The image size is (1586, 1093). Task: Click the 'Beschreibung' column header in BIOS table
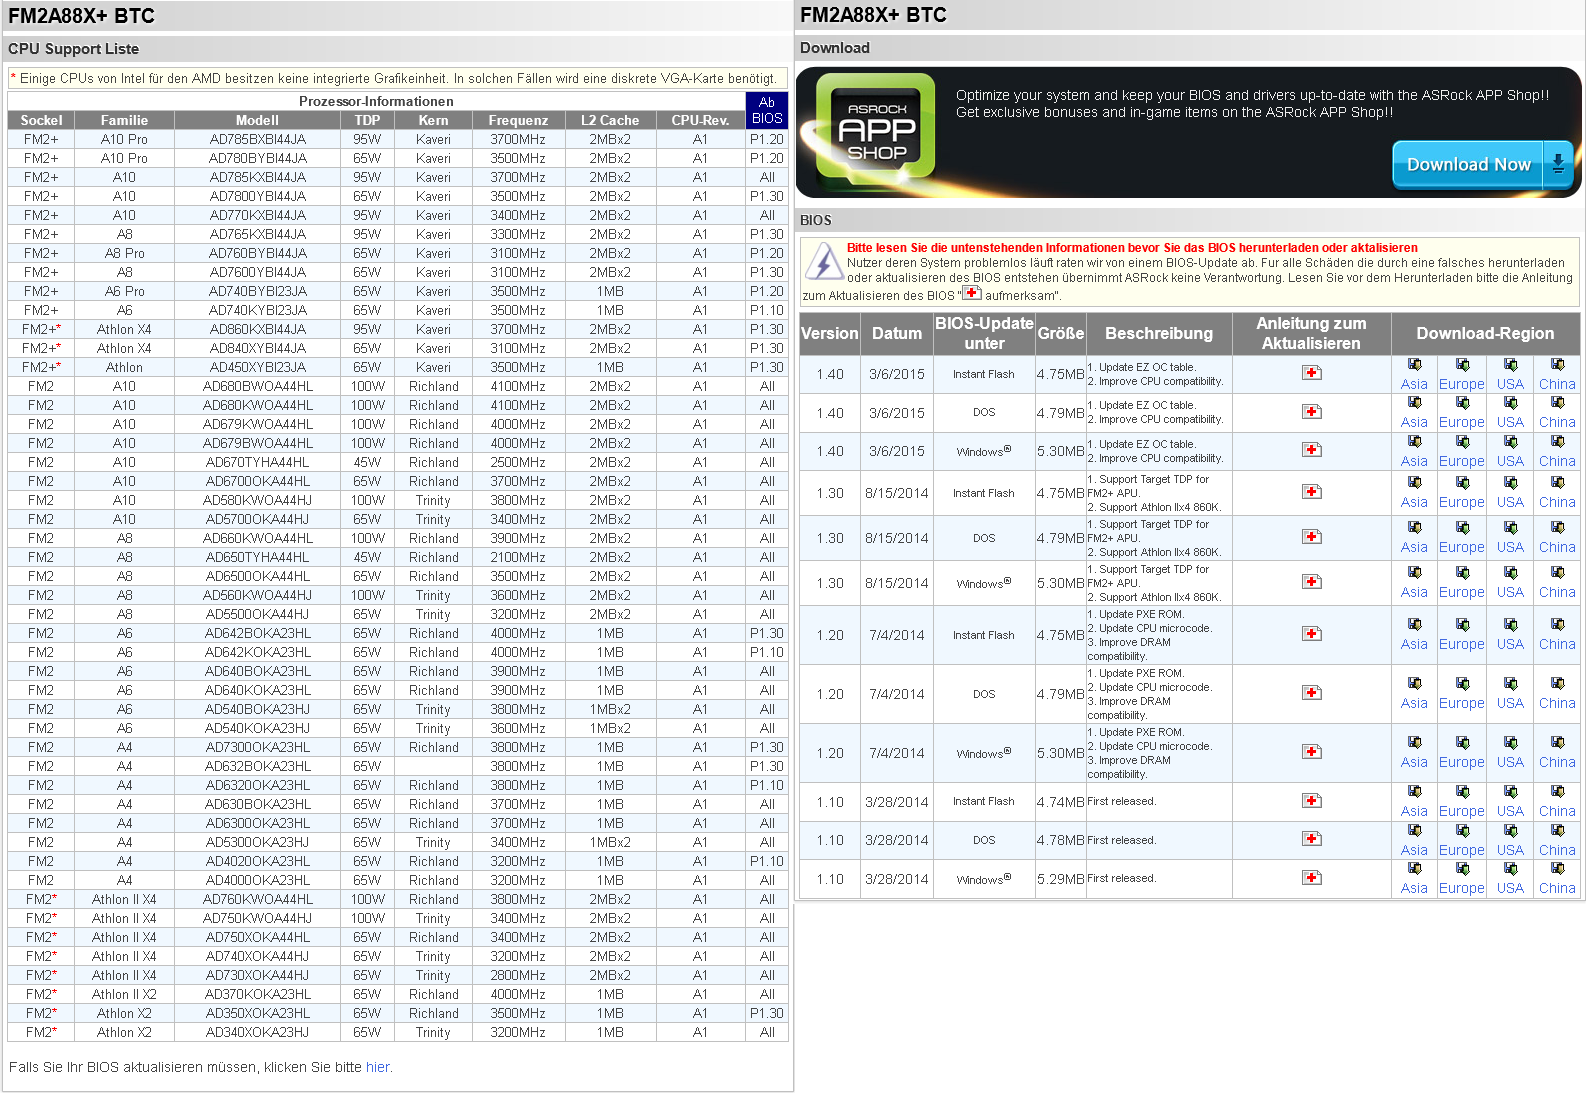pyautogui.click(x=1159, y=334)
